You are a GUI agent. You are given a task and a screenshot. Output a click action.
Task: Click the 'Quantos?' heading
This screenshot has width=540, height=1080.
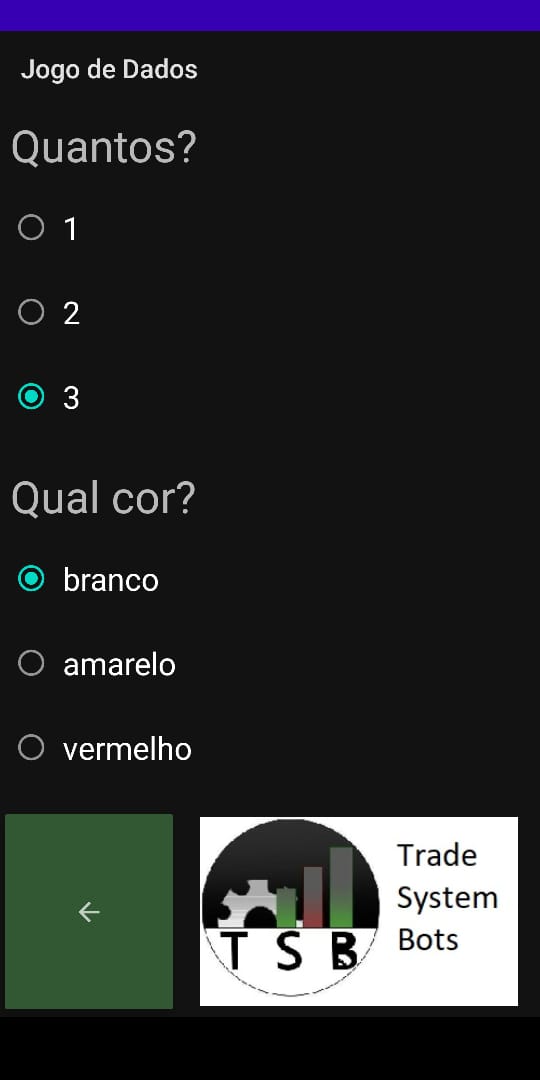(x=104, y=147)
